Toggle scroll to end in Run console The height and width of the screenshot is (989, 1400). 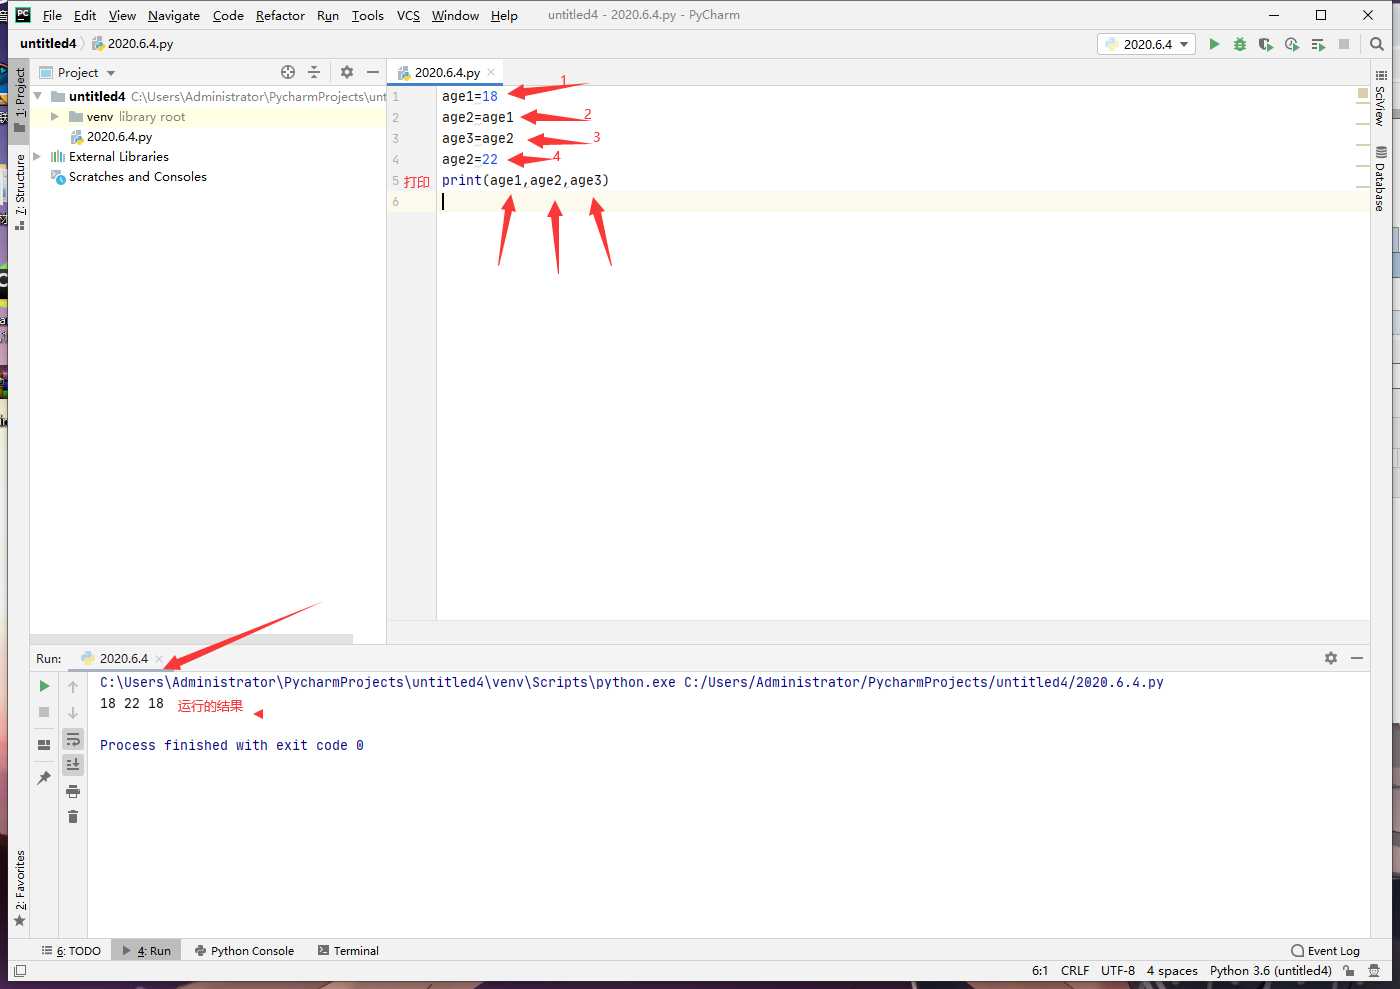[x=73, y=765]
